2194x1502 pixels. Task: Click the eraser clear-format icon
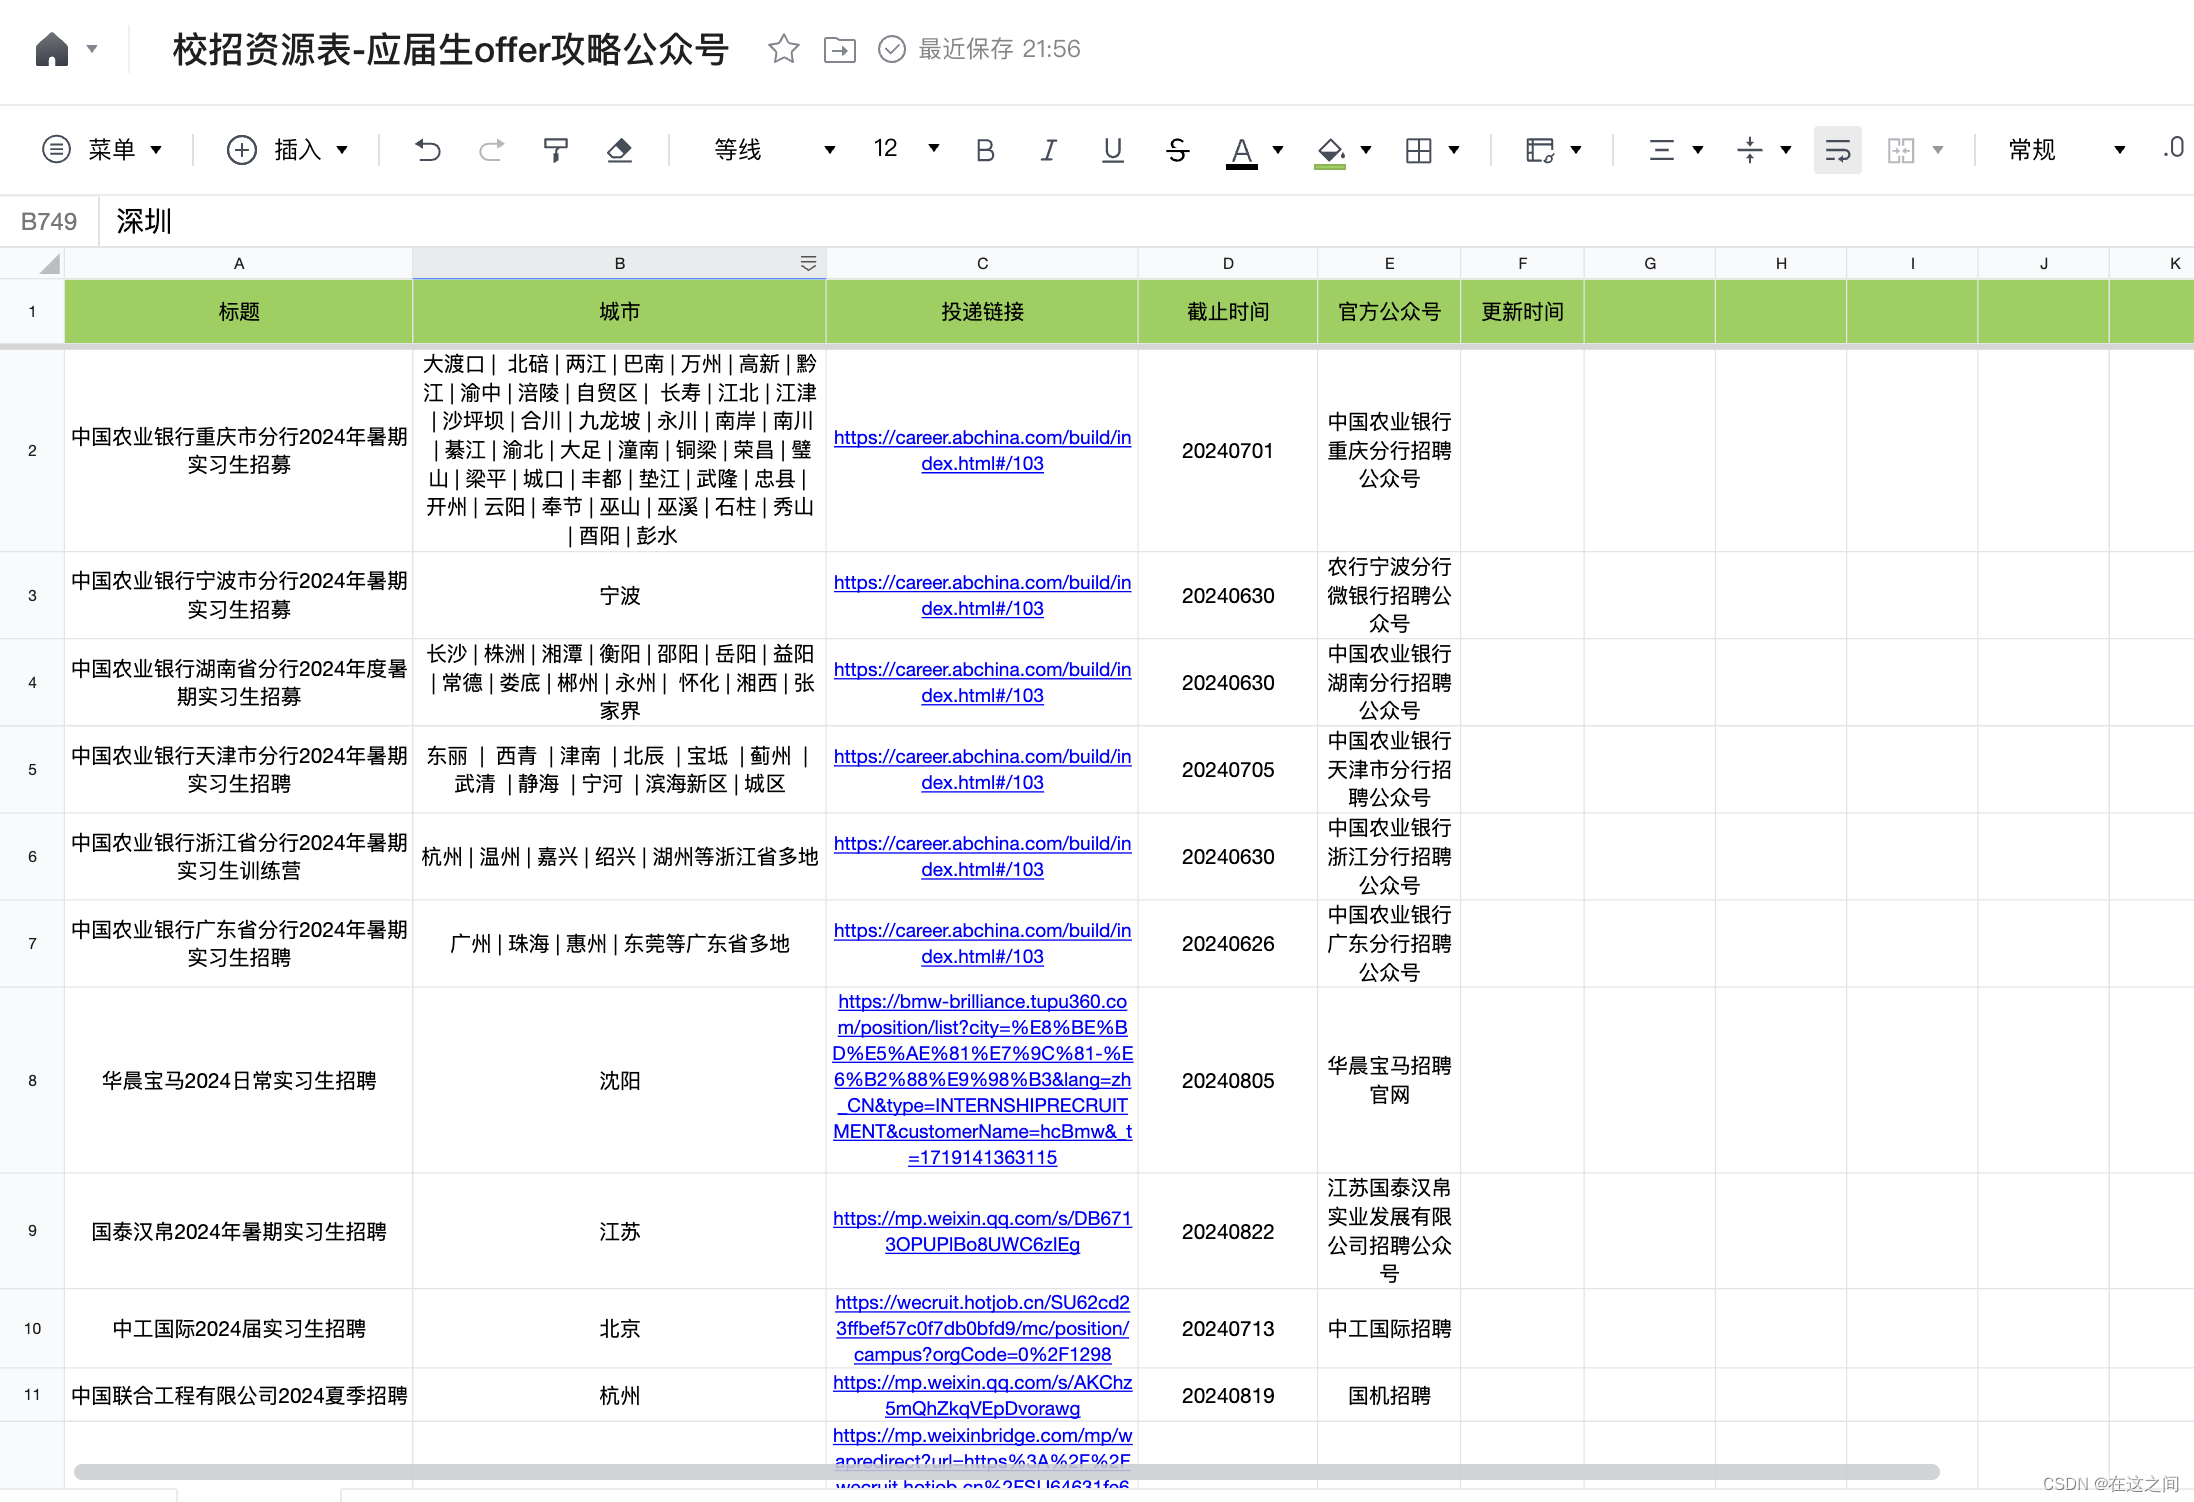pyautogui.click(x=620, y=150)
